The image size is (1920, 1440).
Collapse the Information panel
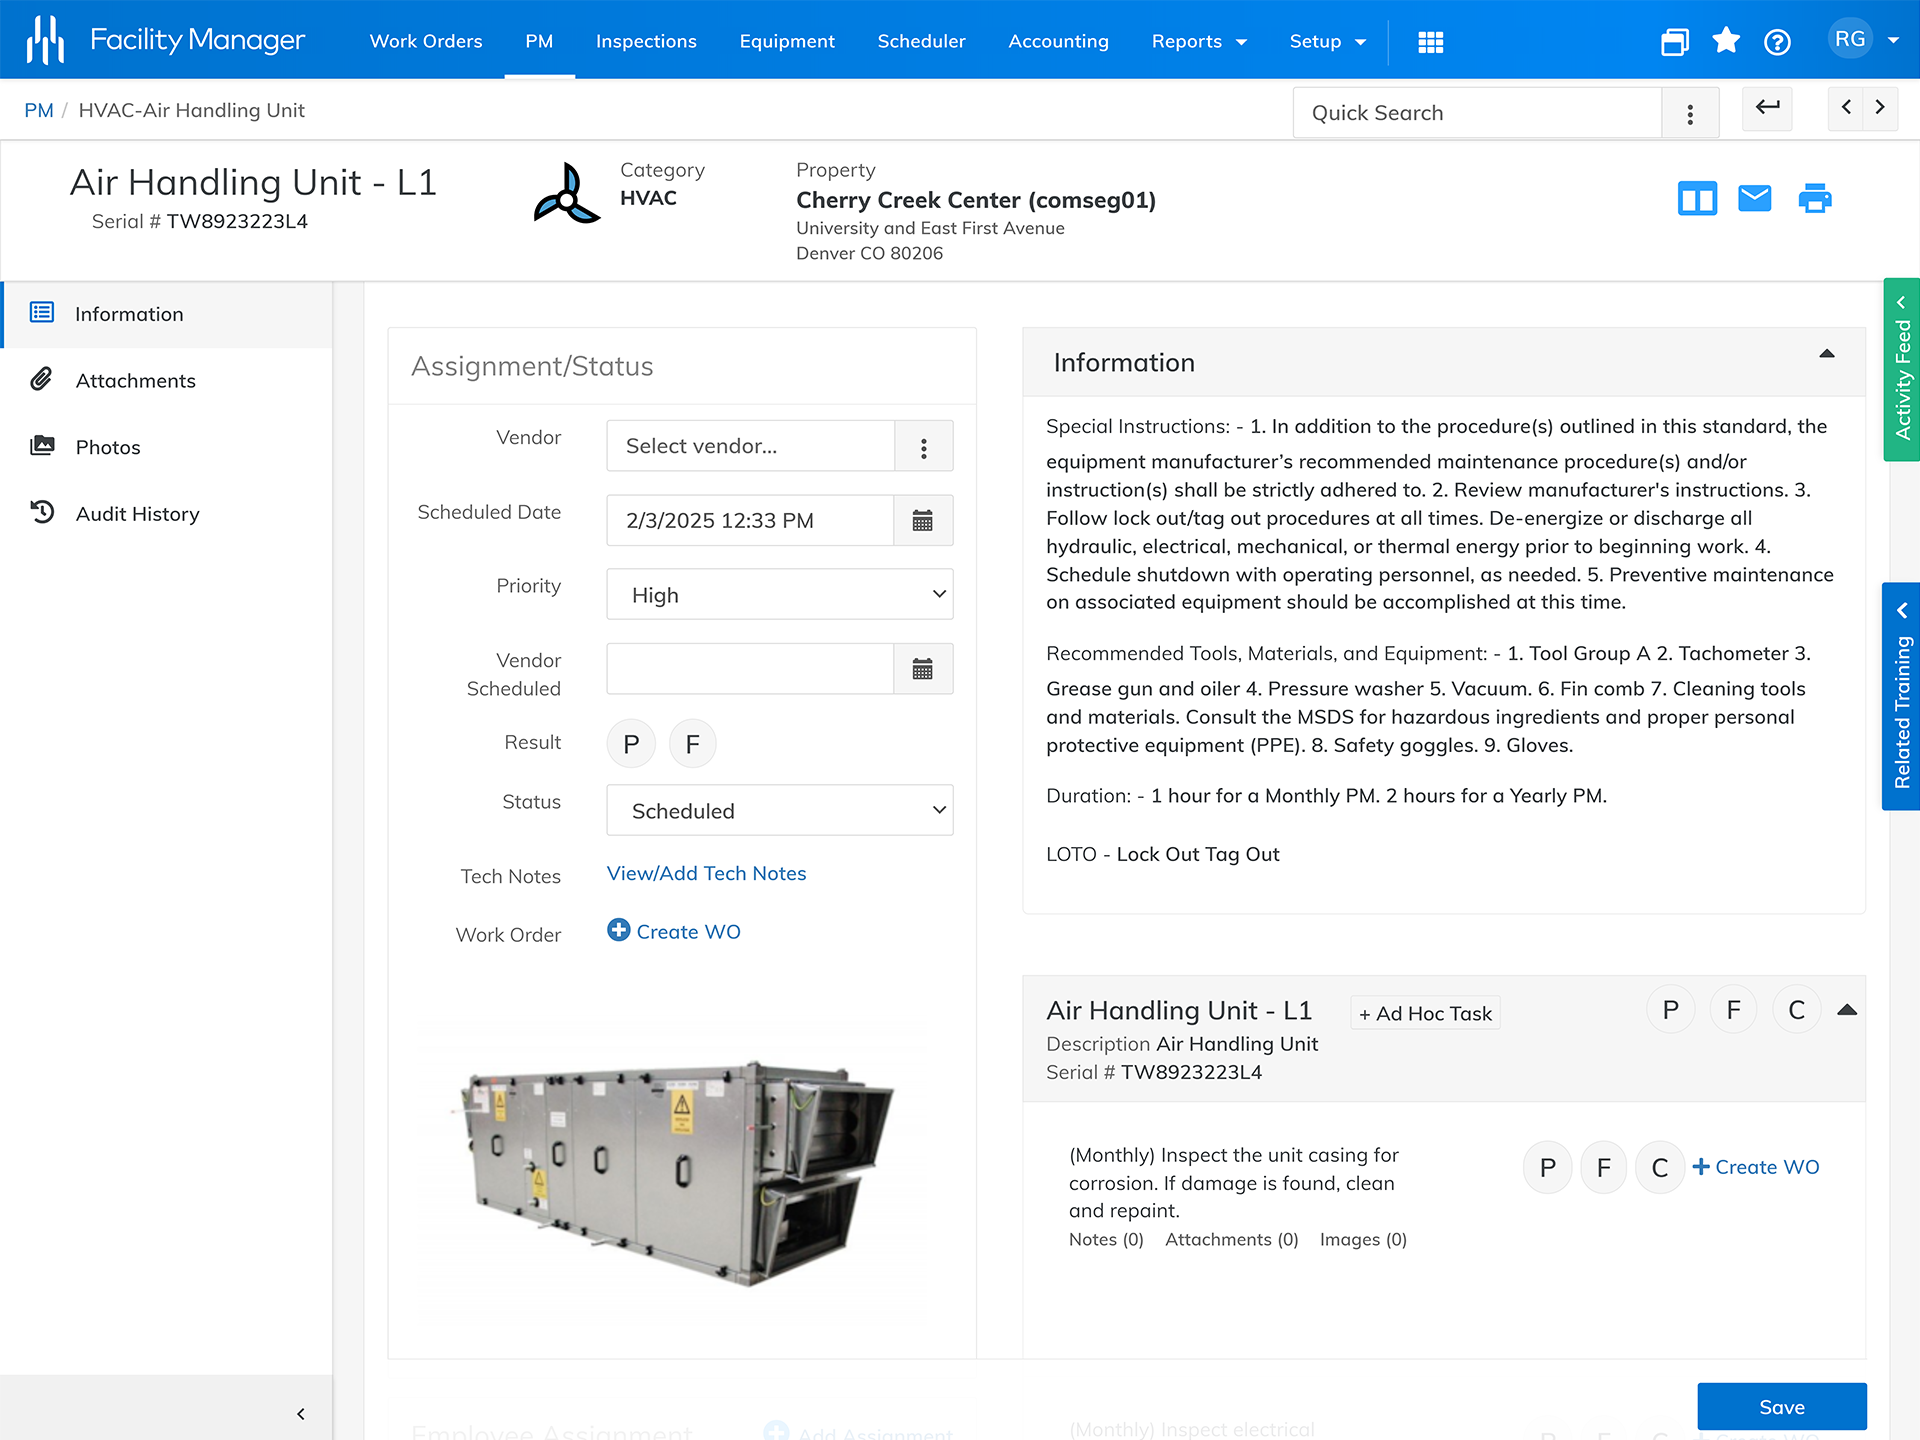pyautogui.click(x=1827, y=355)
